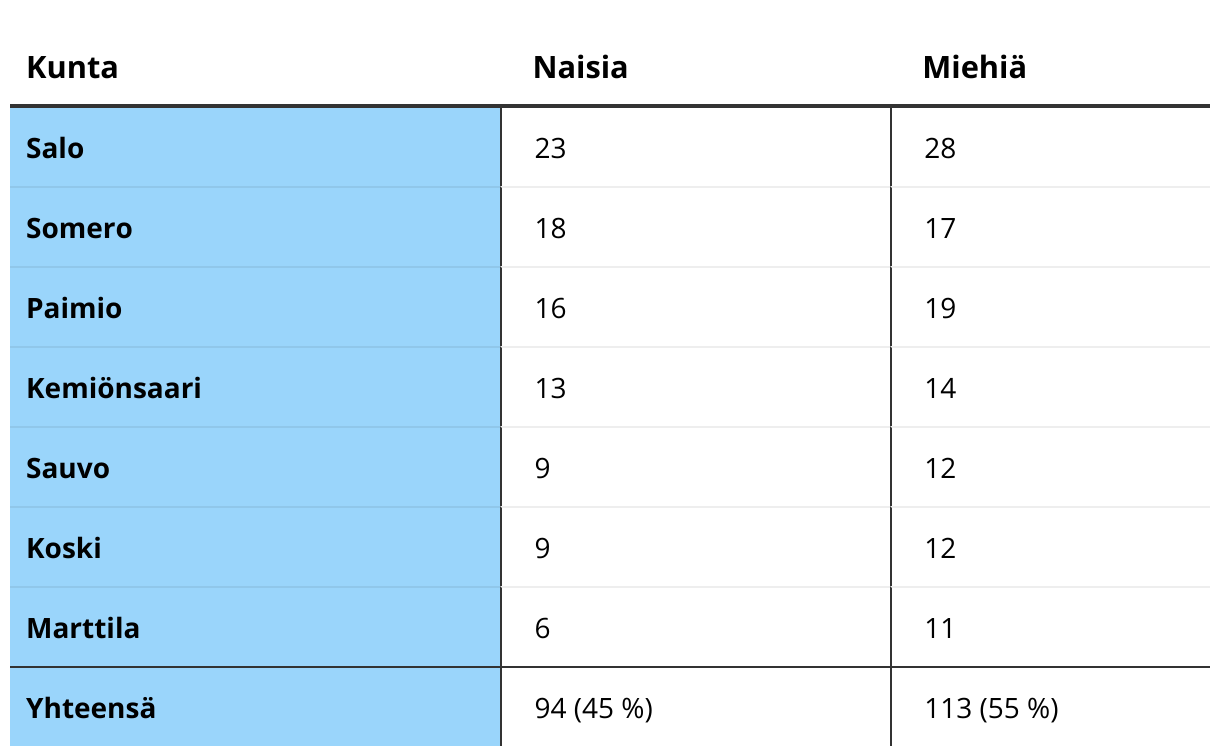This screenshot has height=756, width=1220.
Task: Click Salo's Naisia value 23
Action: click(550, 148)
